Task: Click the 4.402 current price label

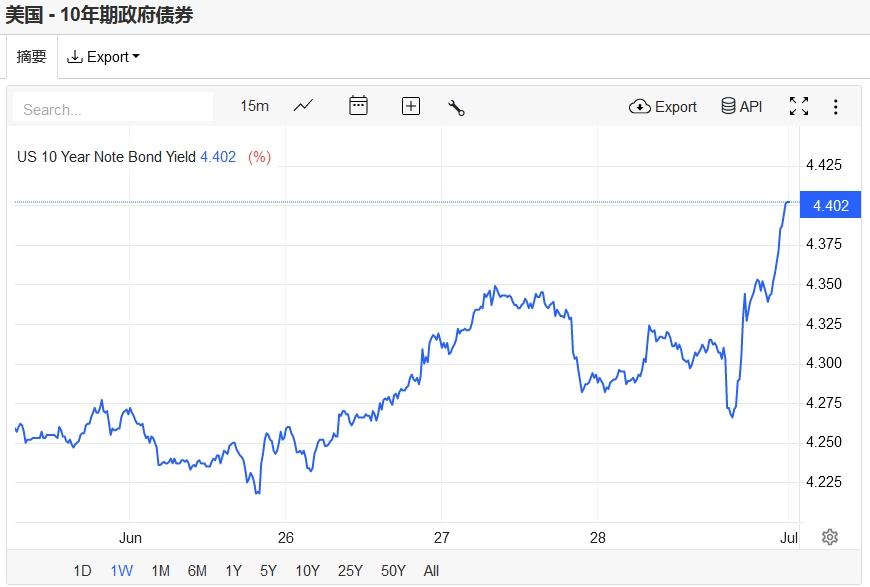Action: coord(830,206)
